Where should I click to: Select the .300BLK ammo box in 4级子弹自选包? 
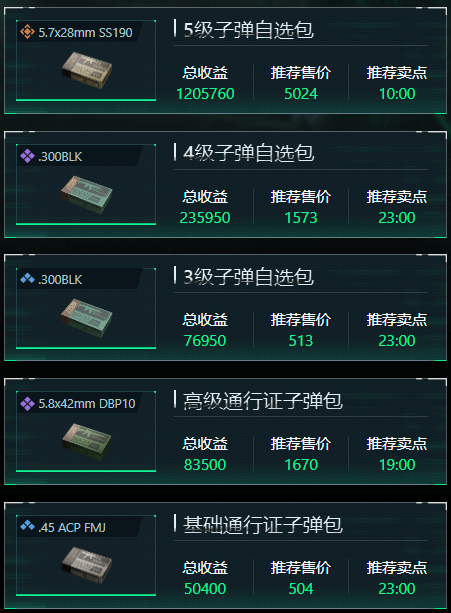coord(87,194)
